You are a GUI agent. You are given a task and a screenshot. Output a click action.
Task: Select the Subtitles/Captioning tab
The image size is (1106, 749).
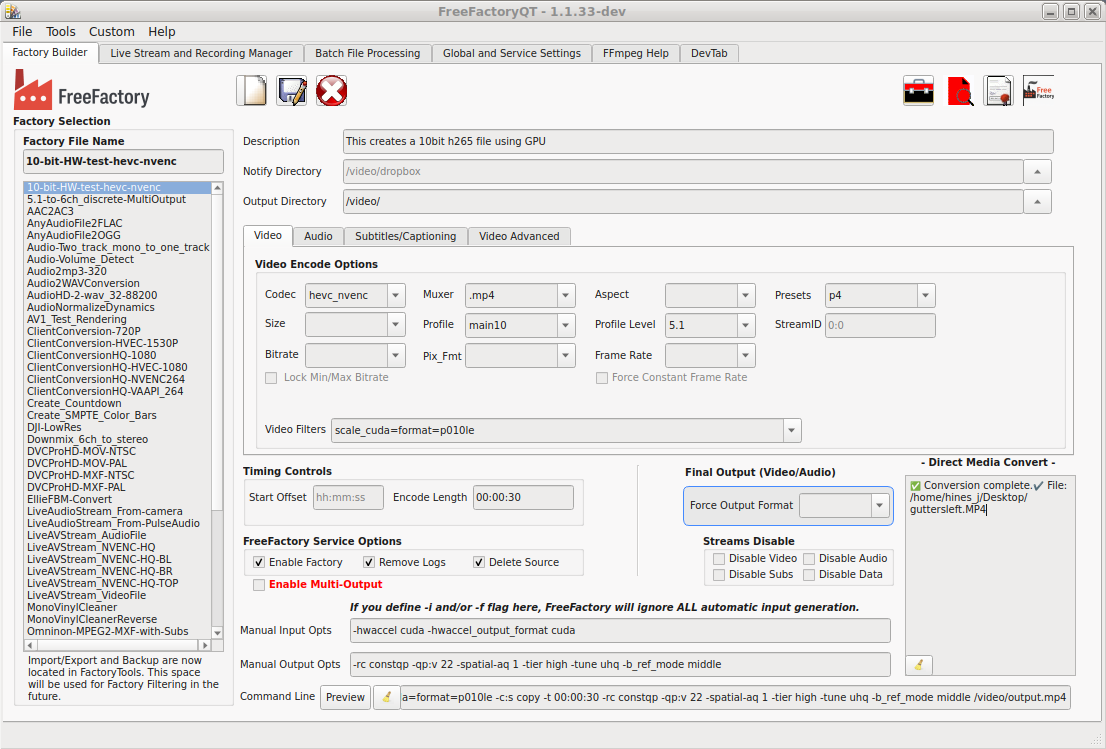tap(406, 236)
